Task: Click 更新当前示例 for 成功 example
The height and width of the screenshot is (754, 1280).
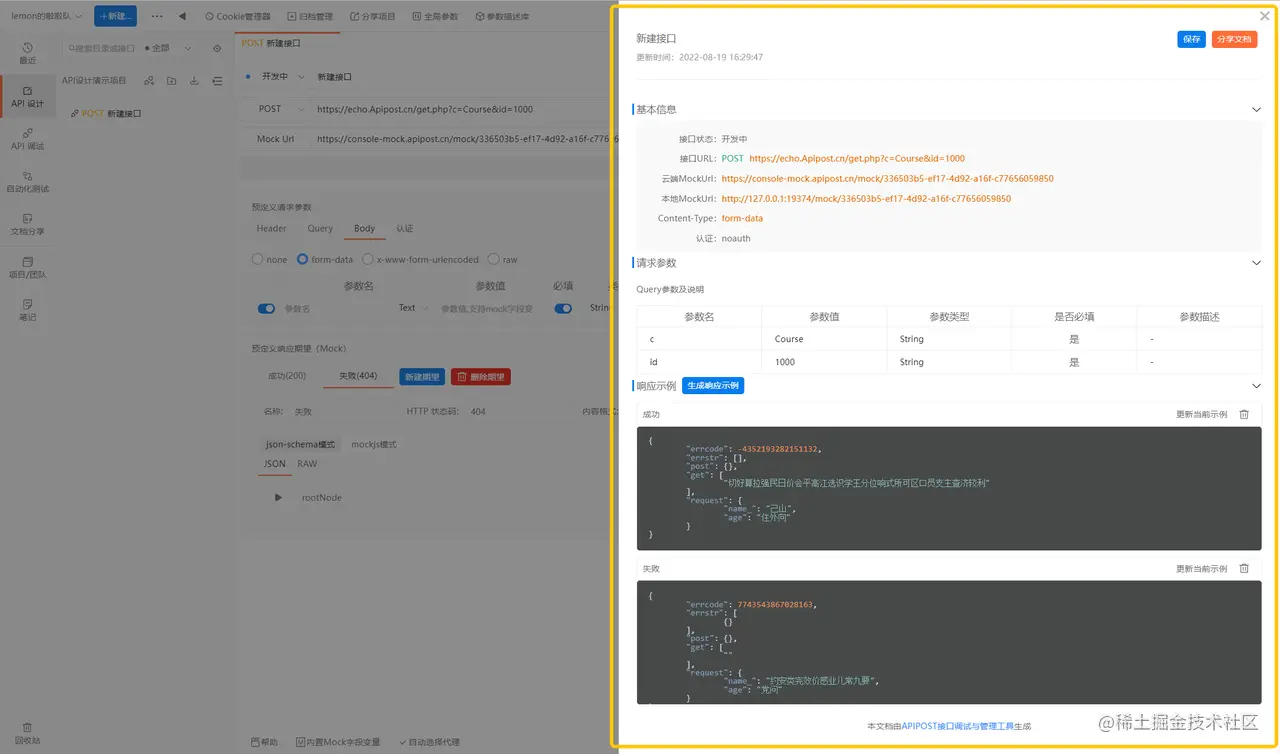Action: click(1201, 414)
